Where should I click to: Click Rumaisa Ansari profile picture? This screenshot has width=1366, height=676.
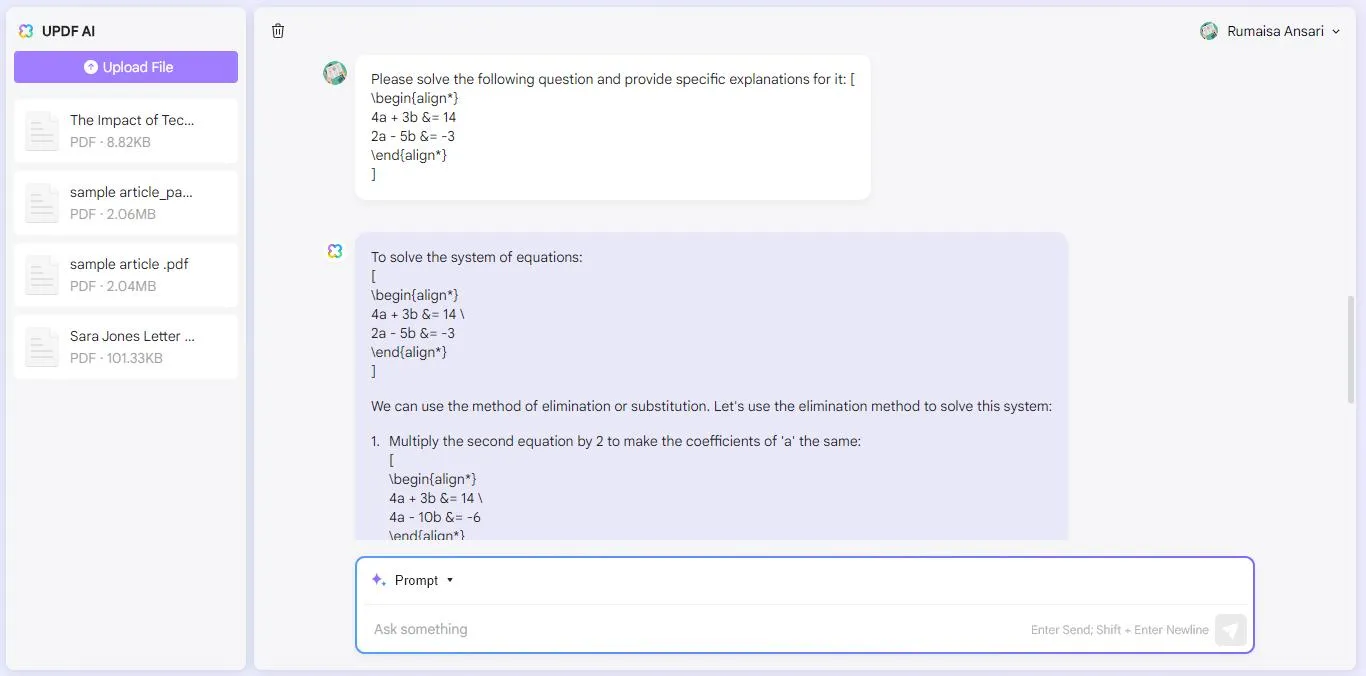coord(1209,31)
